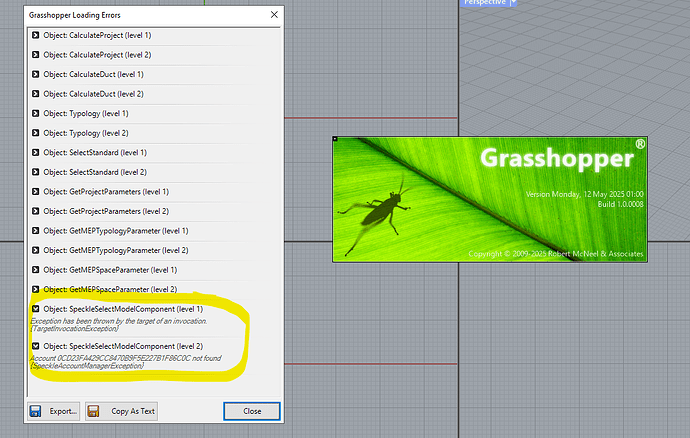The image size is (690, 438).
Task: Expand SelectStandard (level 2) error arrow
Action: click(36, 172)
